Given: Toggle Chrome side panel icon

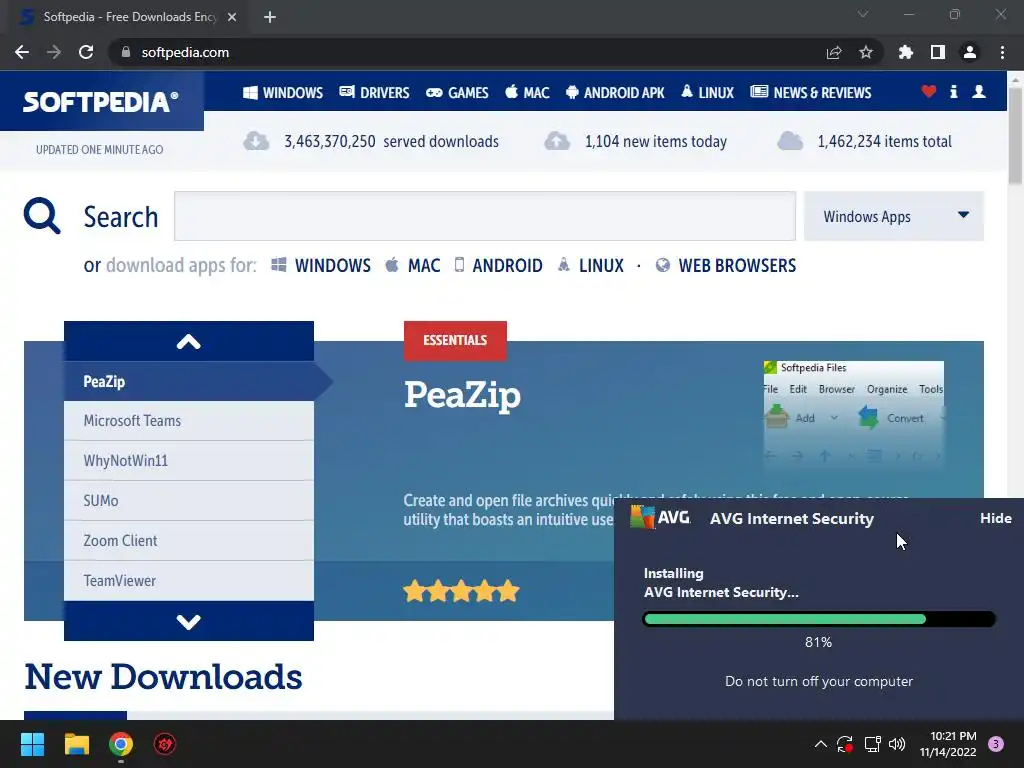Looking at the screenshot, I should point(938,52).
